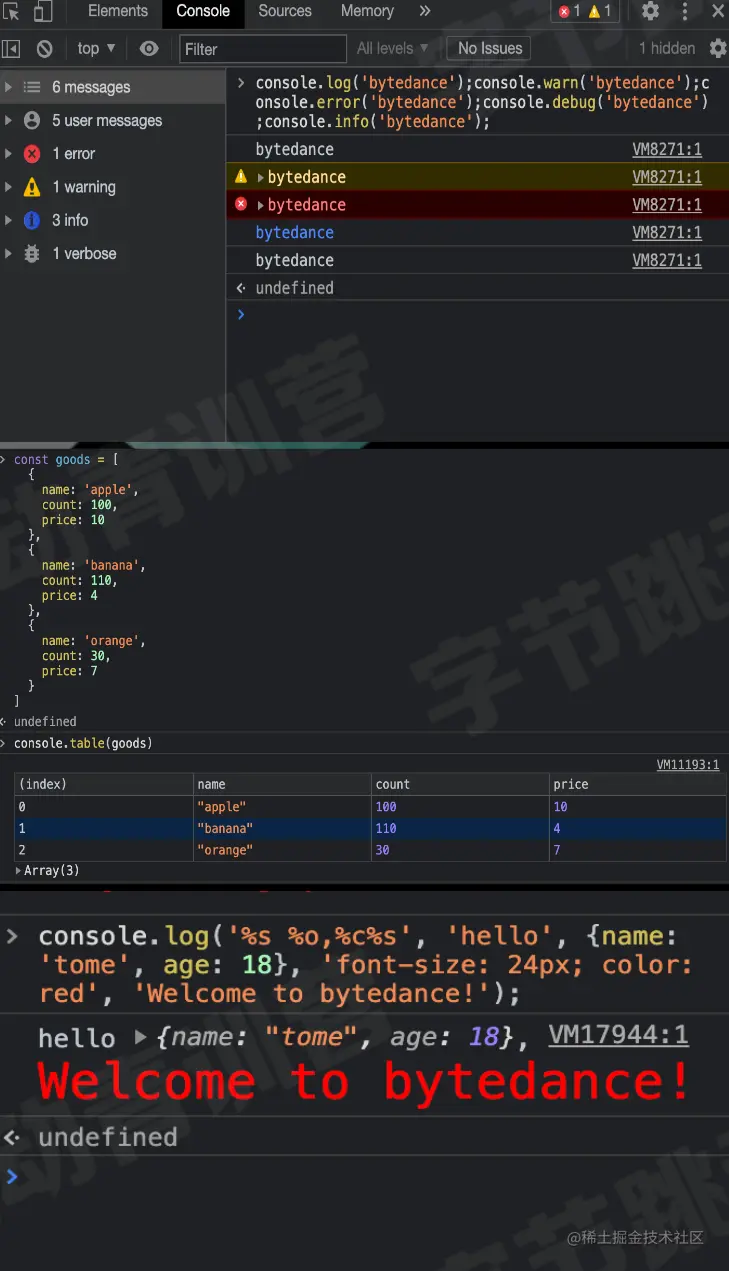Clear the console with the ban icon
The height and width of the screenshot is (1271, 729).
pyautogui.click(x=45, y=48)
